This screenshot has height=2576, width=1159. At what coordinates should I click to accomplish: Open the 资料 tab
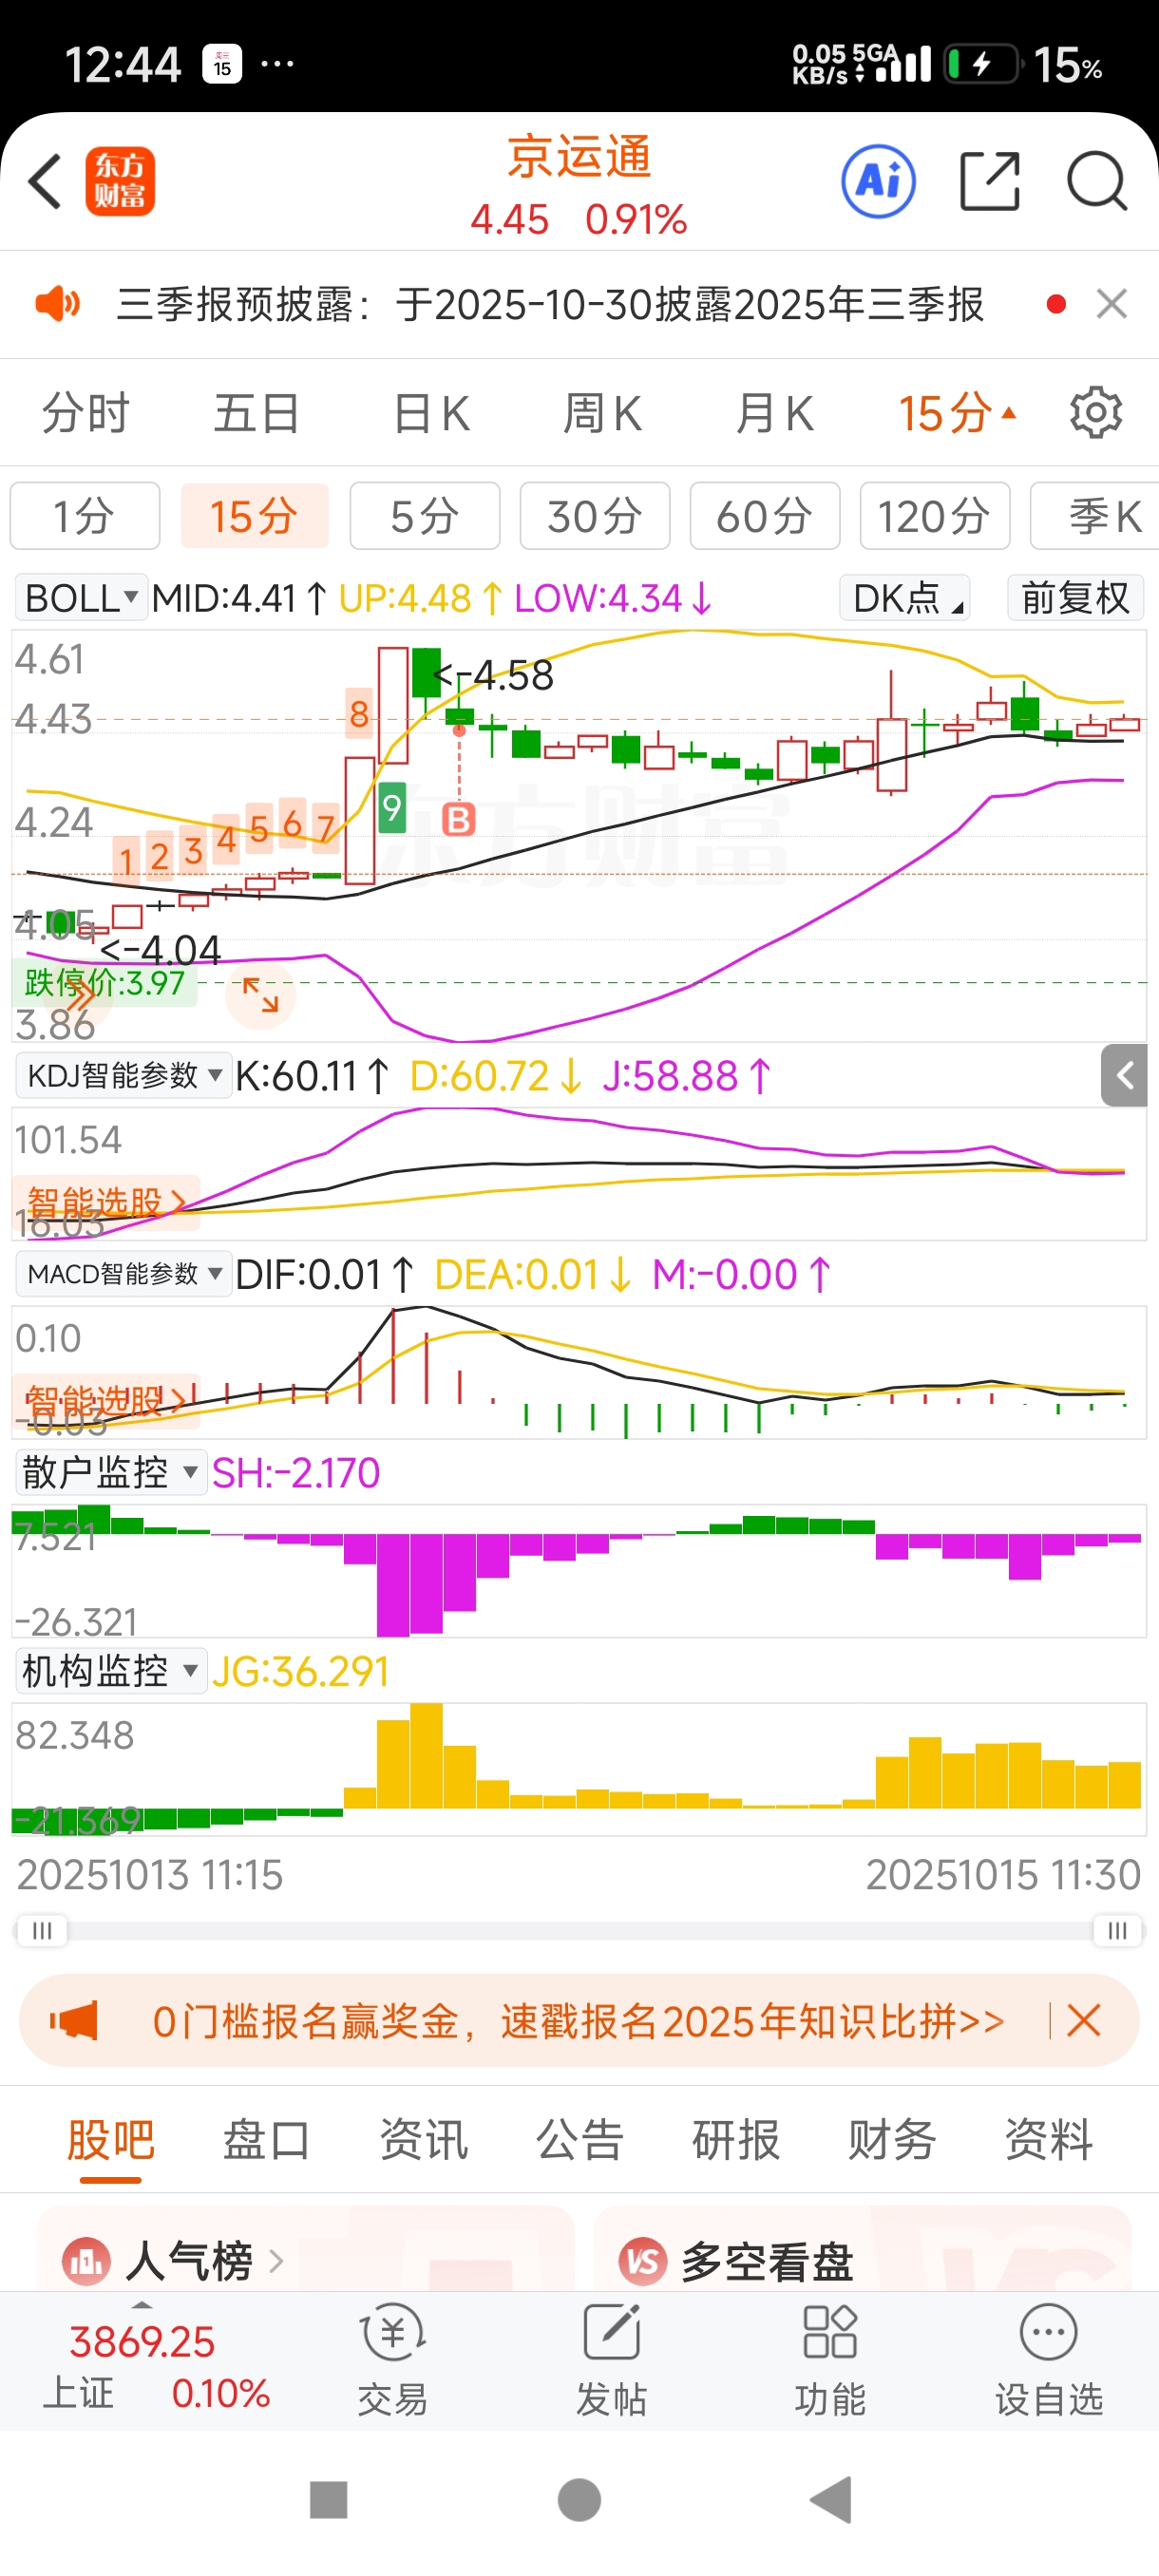(x=1048, y=2140)
